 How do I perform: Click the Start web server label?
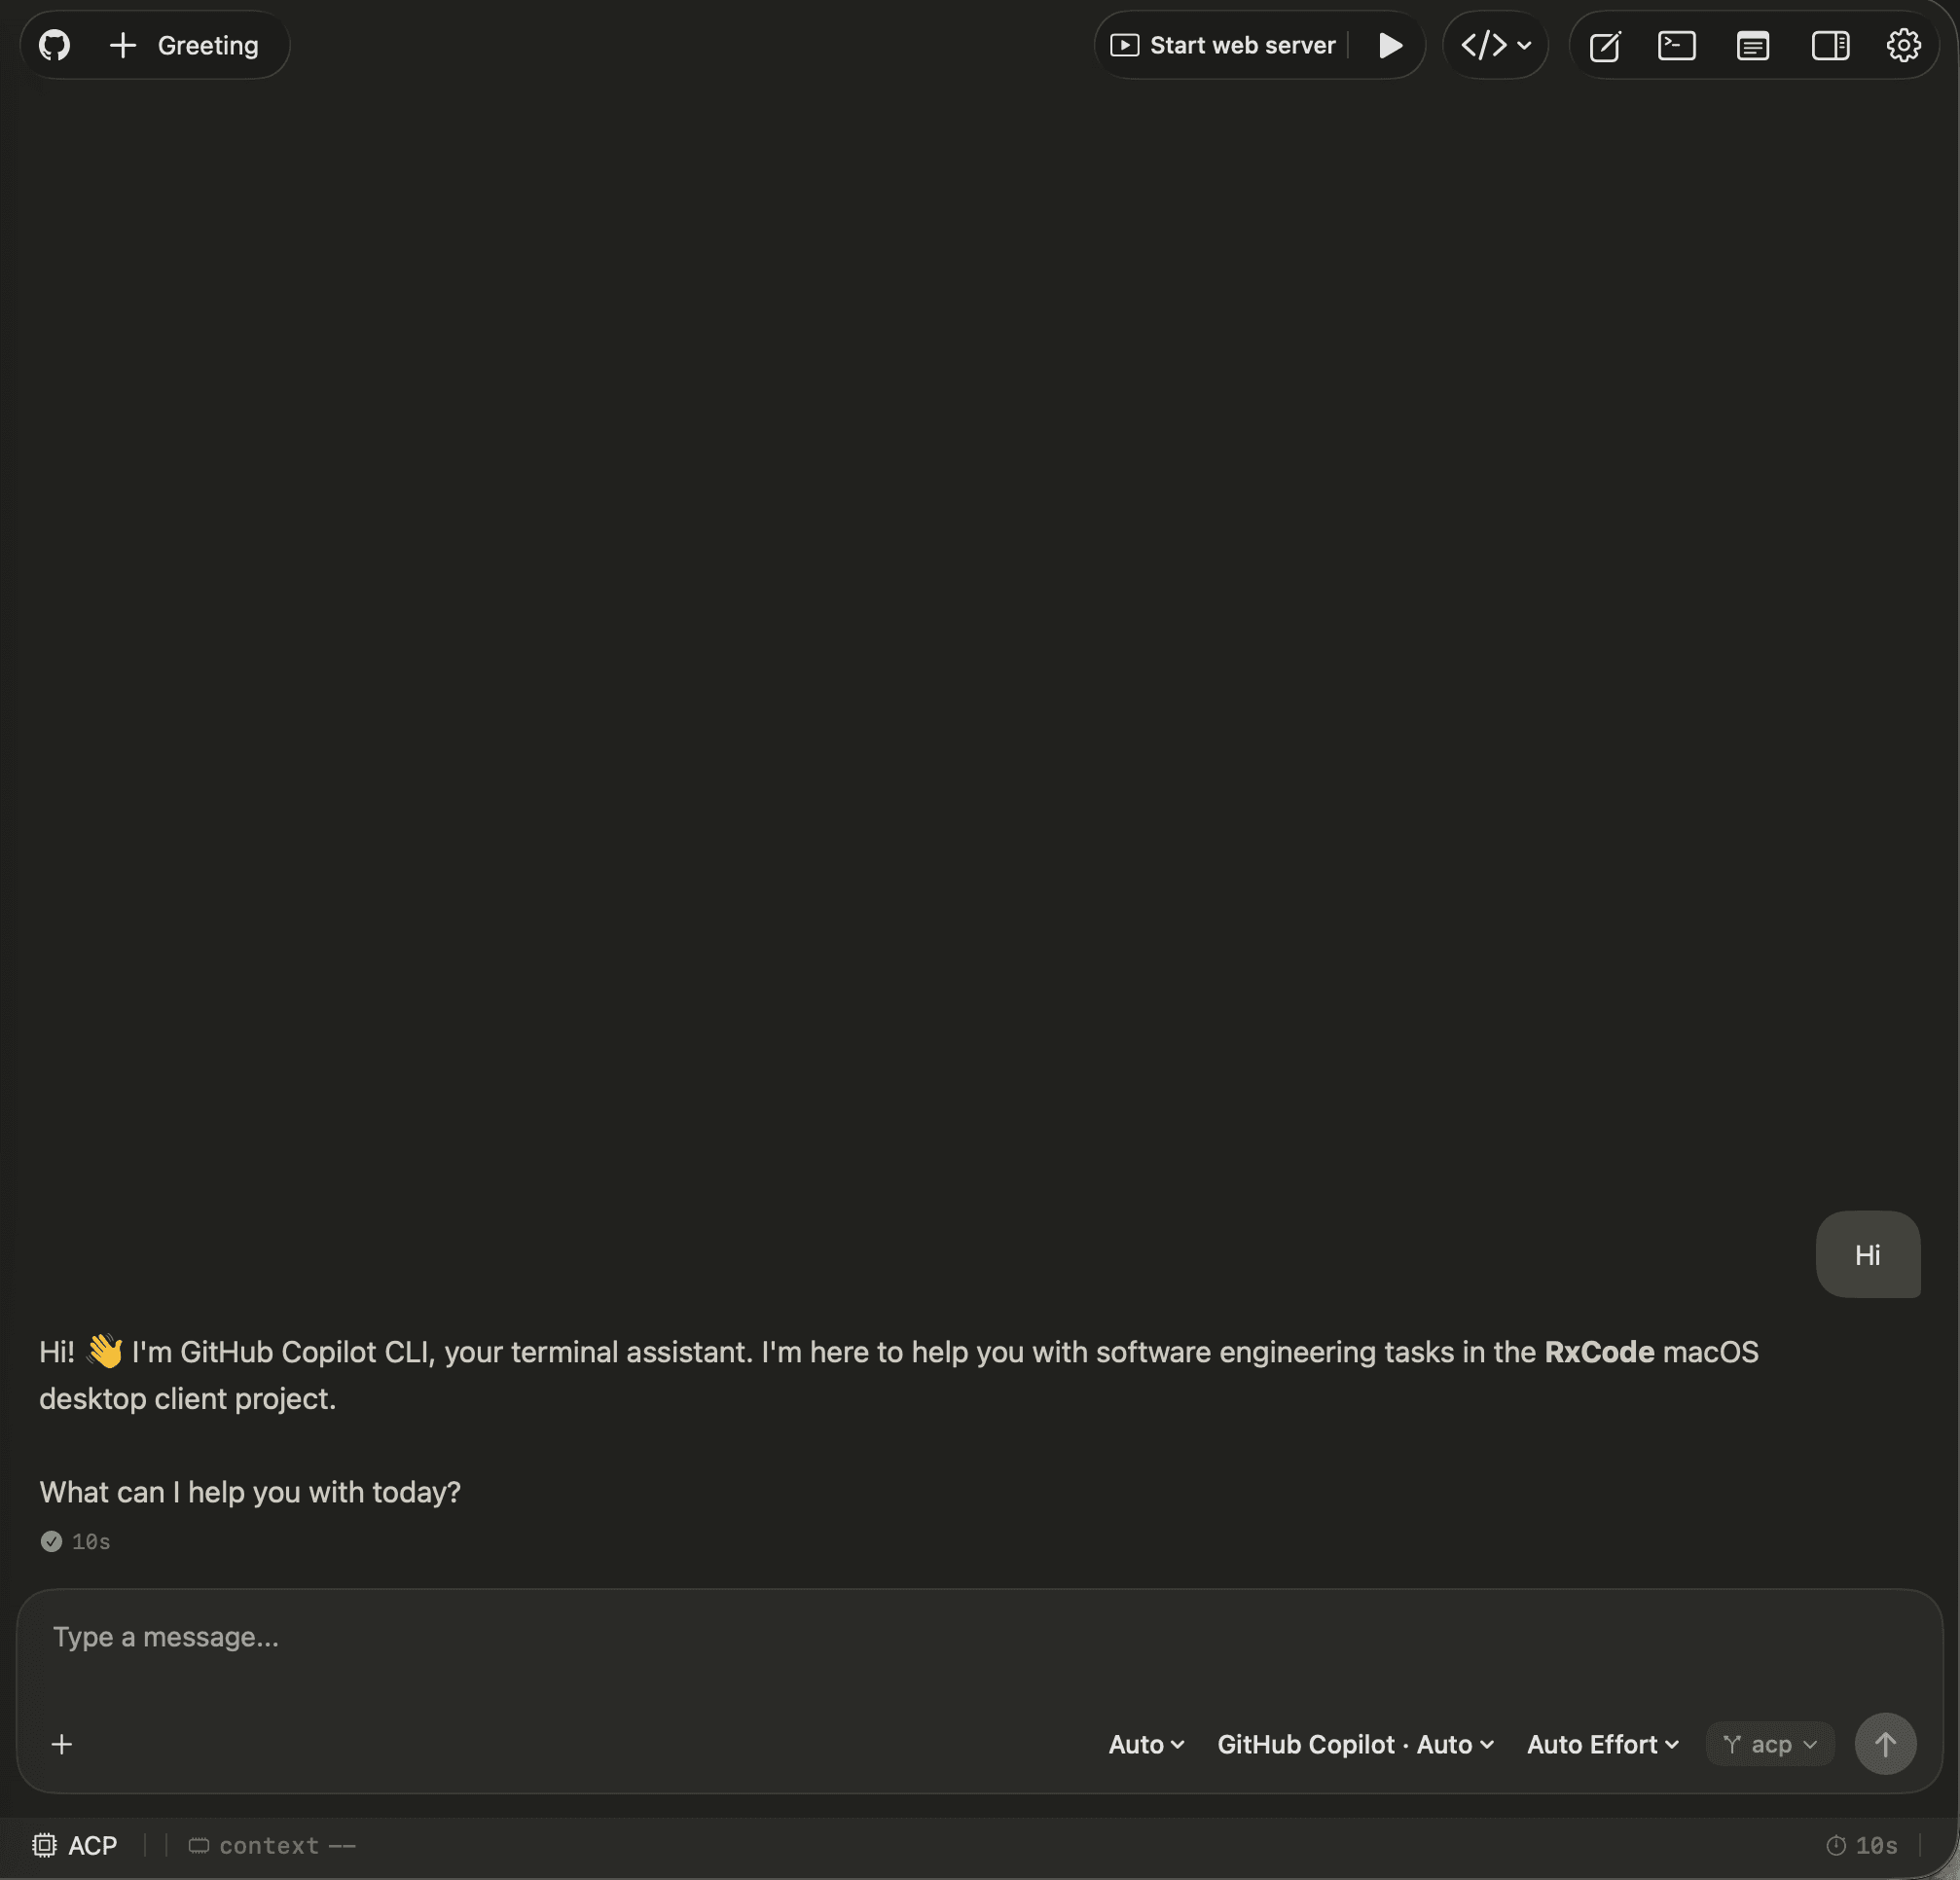pyautogui.click(x=1242, y=45)
